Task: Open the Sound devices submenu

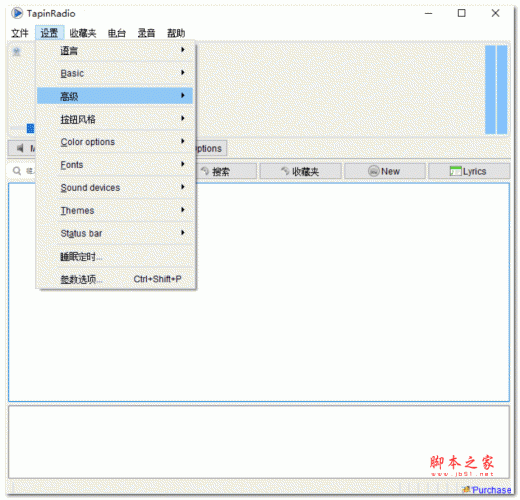Action: 115,187
